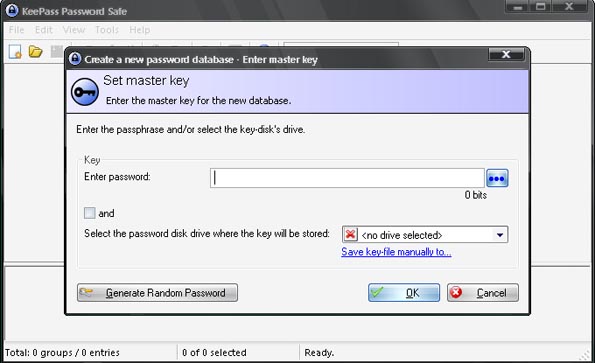The image size is (595, 363).
Task: Click the New database toolbar icon
Action: point(15,52)
